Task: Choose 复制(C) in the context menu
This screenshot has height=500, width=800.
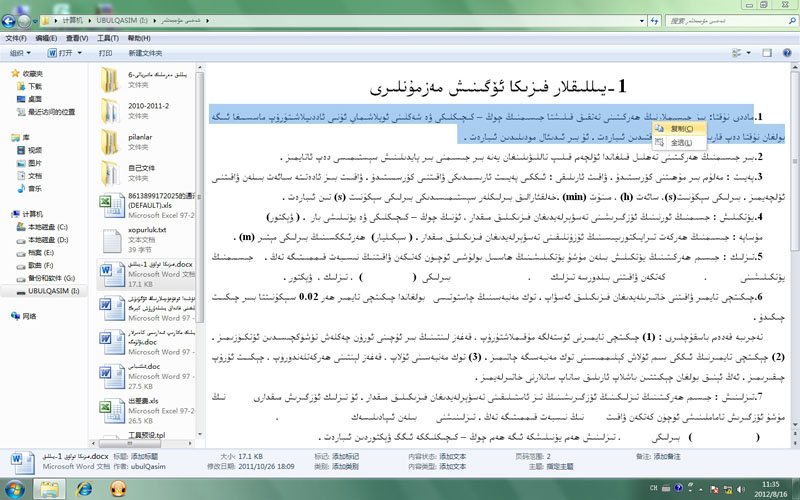Action: coord(680,129)
